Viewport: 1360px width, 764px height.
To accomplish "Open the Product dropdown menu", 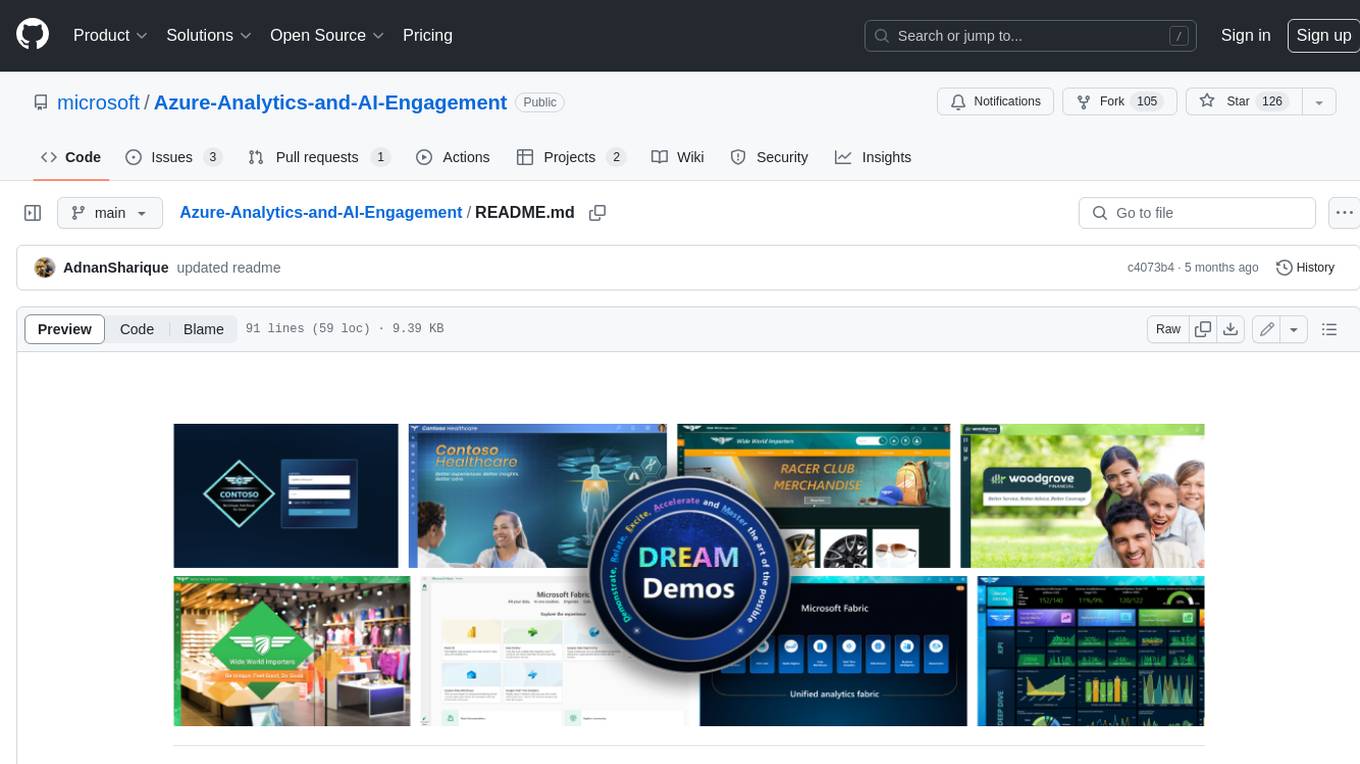I will pos(110,35).
